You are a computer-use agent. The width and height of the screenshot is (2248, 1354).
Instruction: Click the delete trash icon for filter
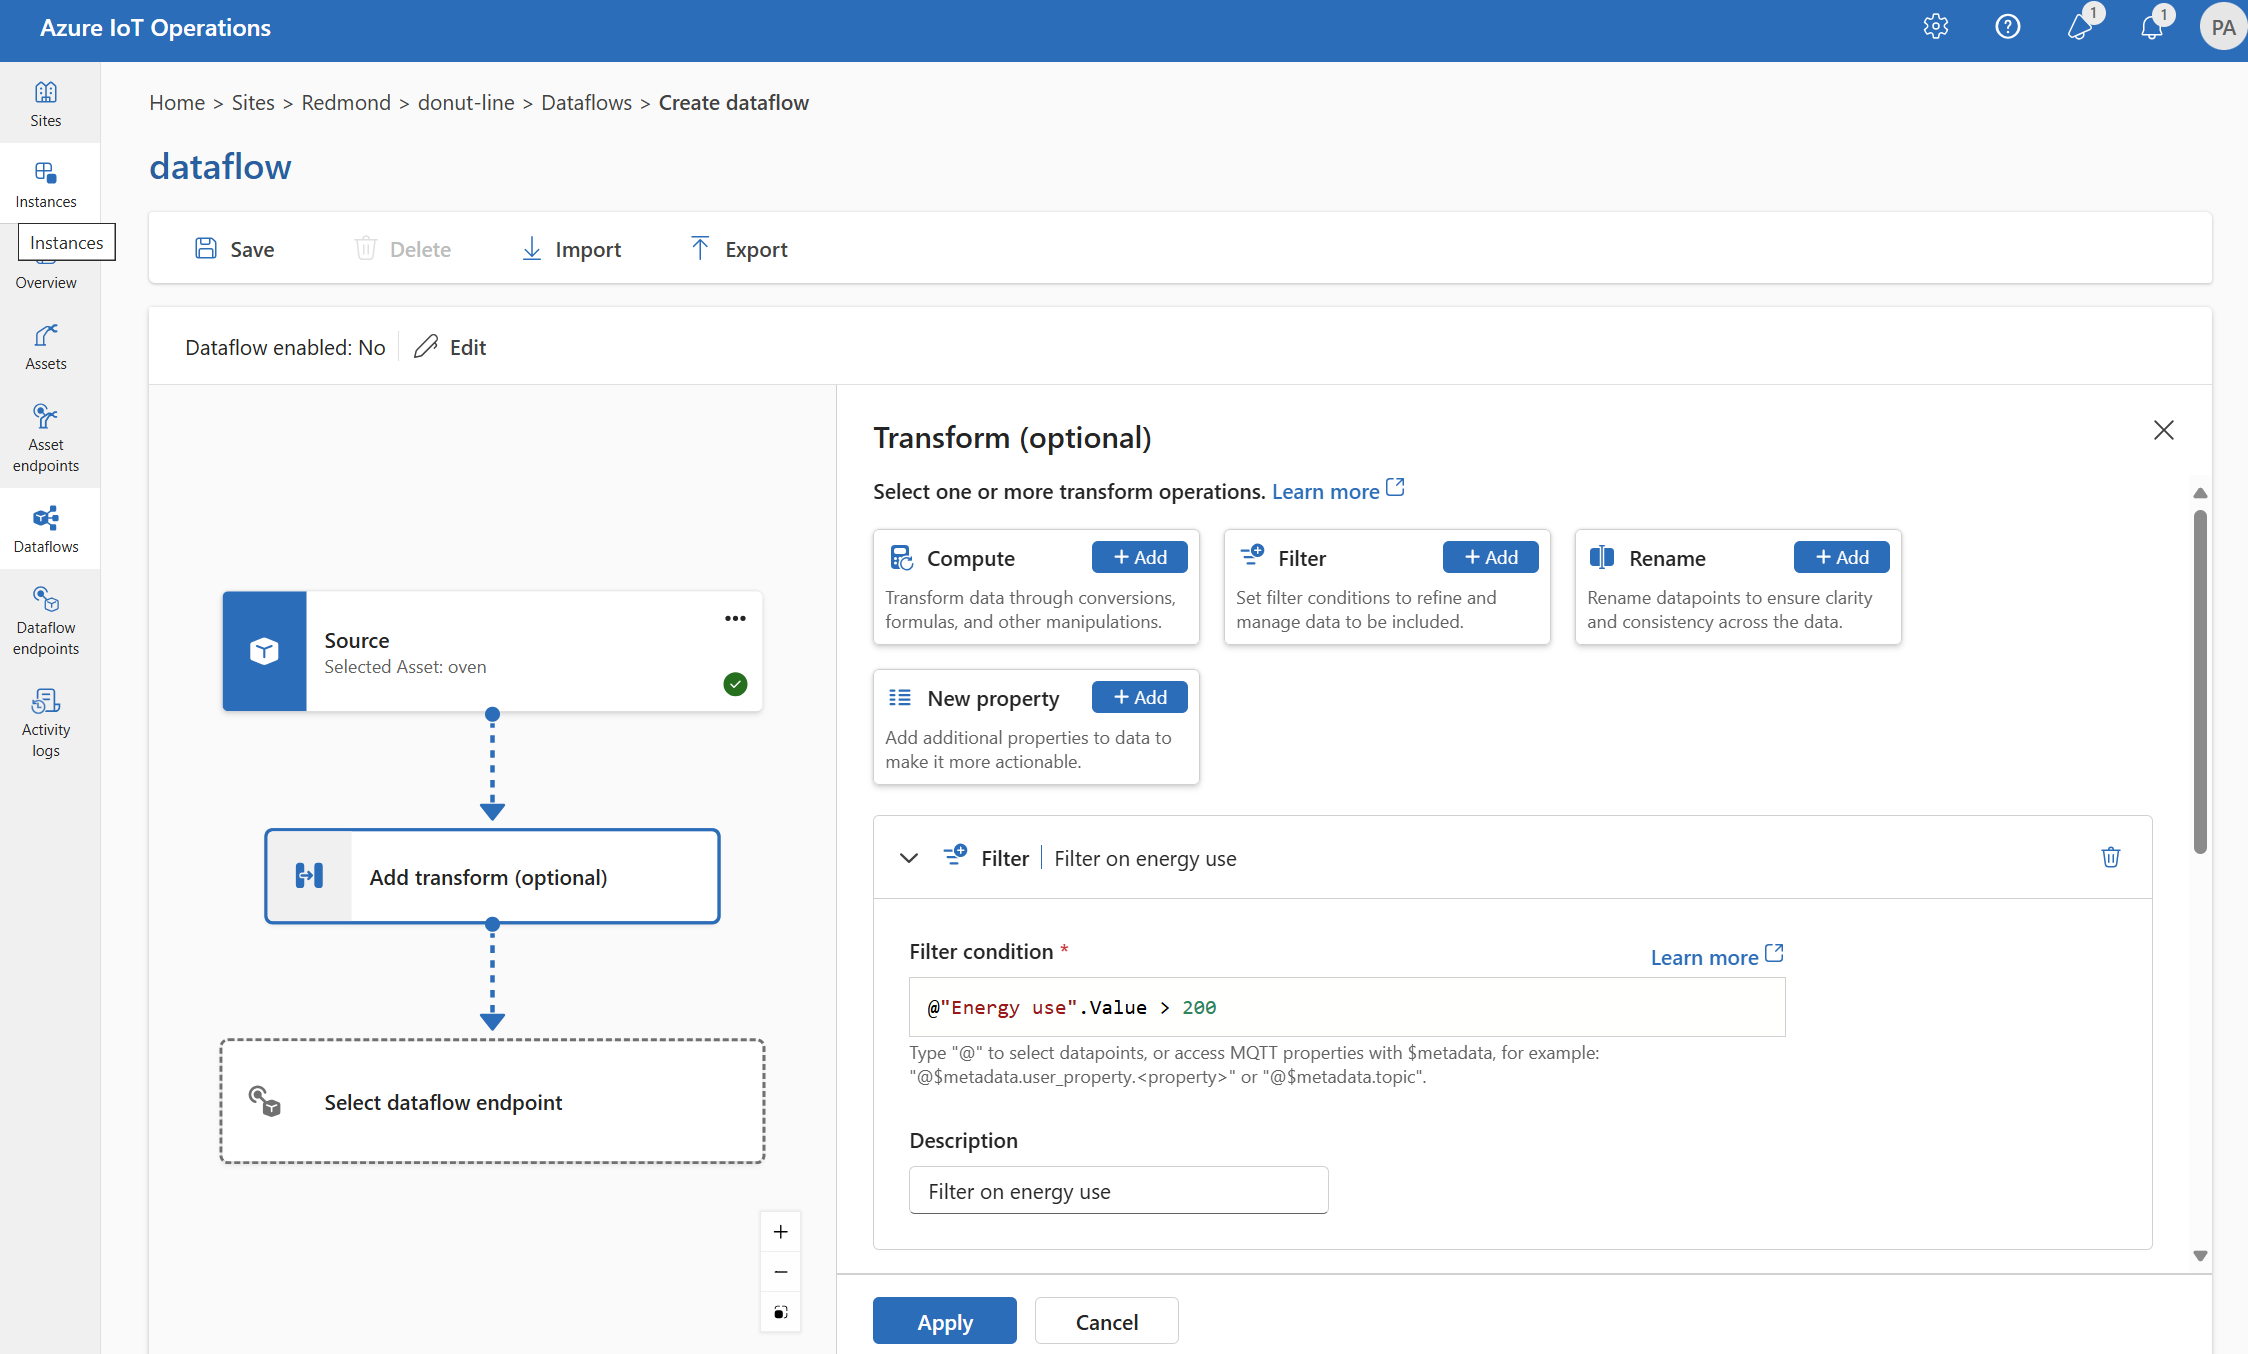coord(2110,858)
